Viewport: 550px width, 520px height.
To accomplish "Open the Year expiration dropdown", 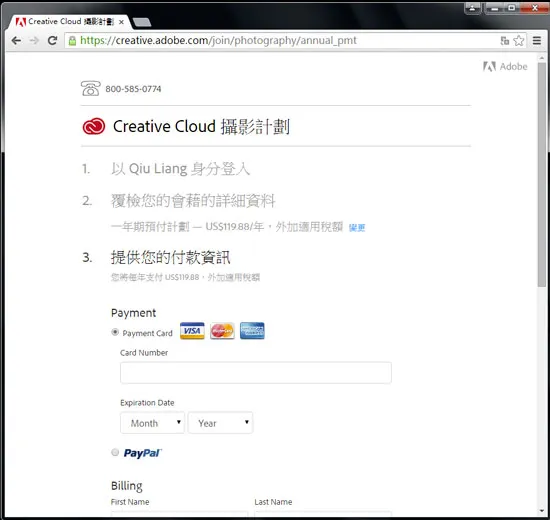I will [x=220, y=423].
